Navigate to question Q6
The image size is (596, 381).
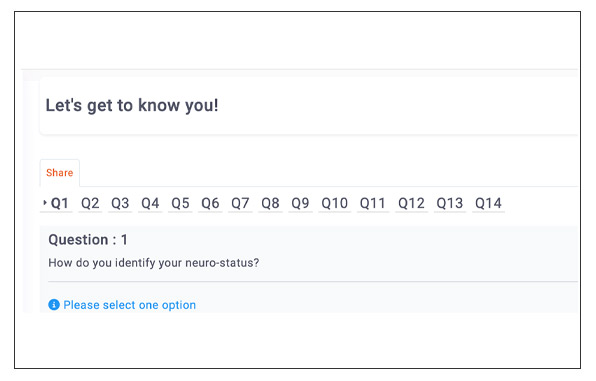210,203
